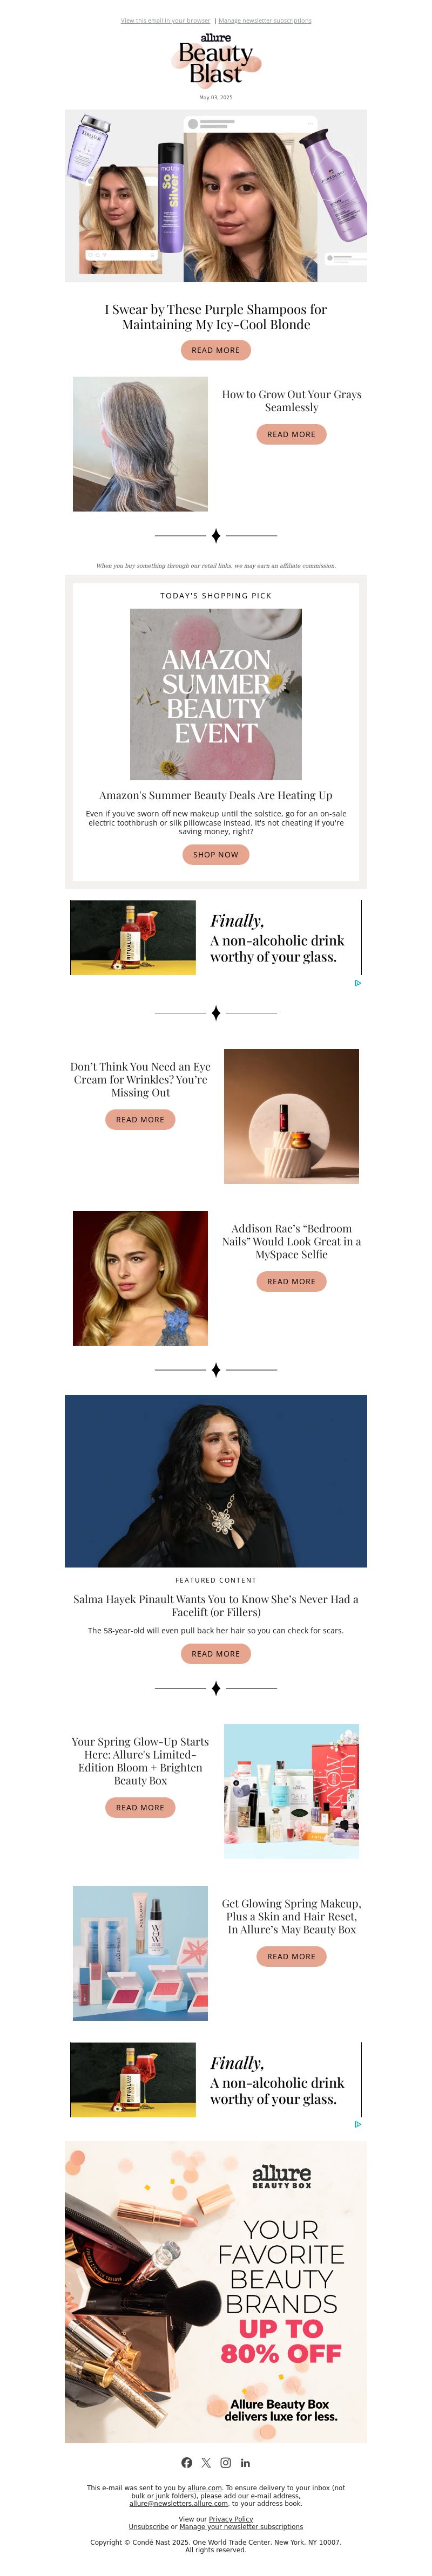Open the Salma Hayek featured photo
This screenshot has height=2576, width=432.
[x=216, y=1481]
